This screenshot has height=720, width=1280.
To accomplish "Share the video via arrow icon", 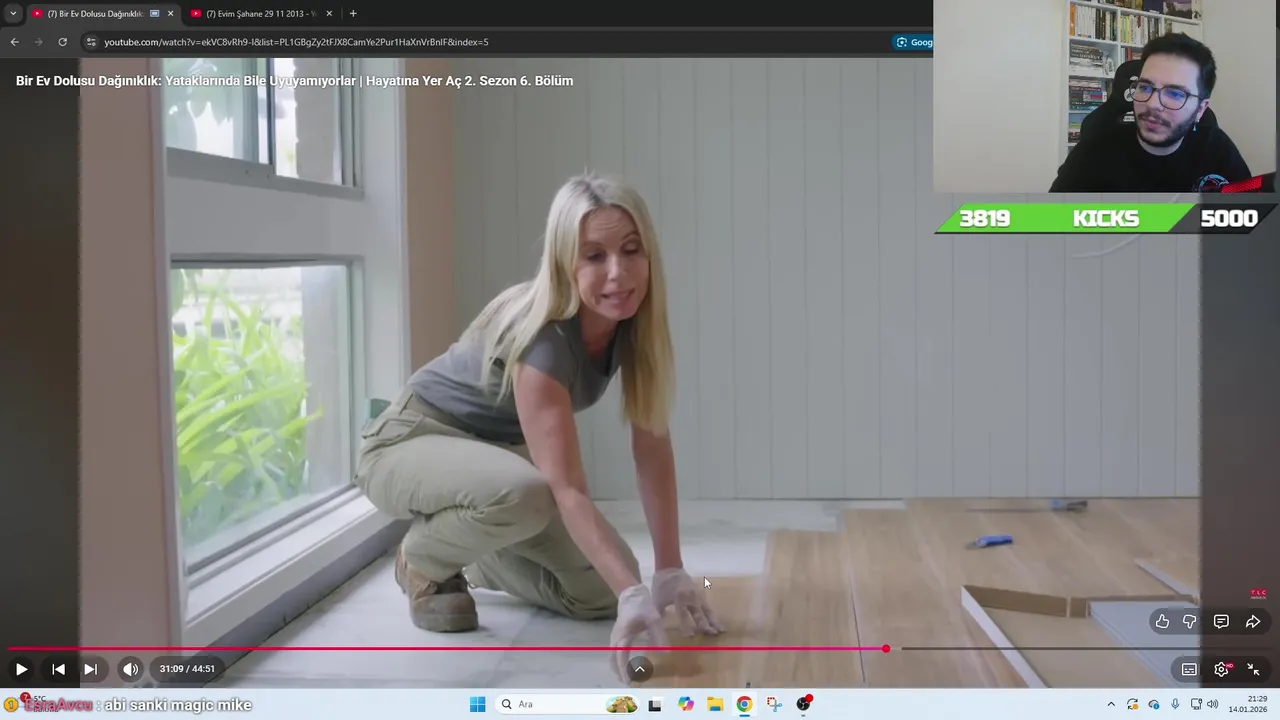I will coord(1253,621).
